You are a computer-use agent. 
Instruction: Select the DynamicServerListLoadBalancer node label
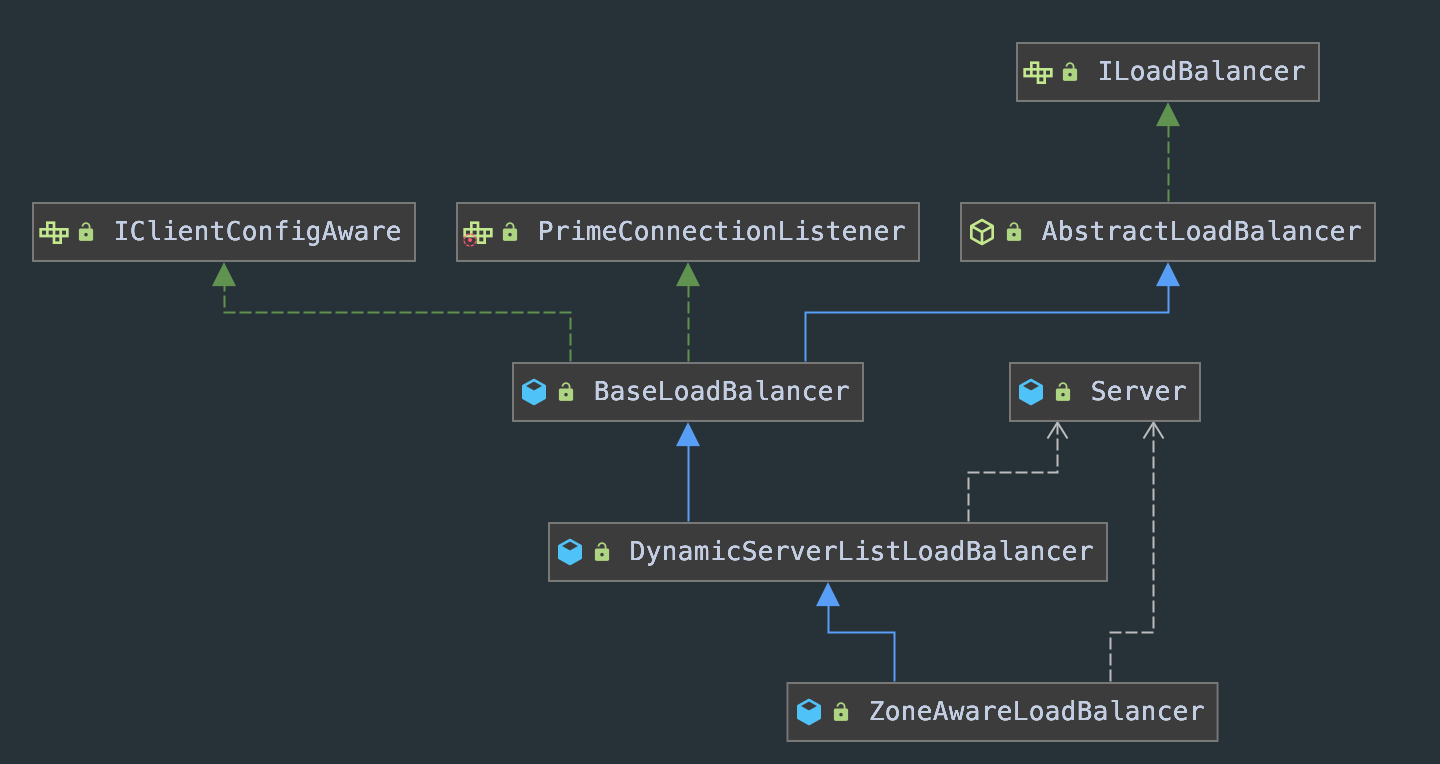[x=861, y=552]
